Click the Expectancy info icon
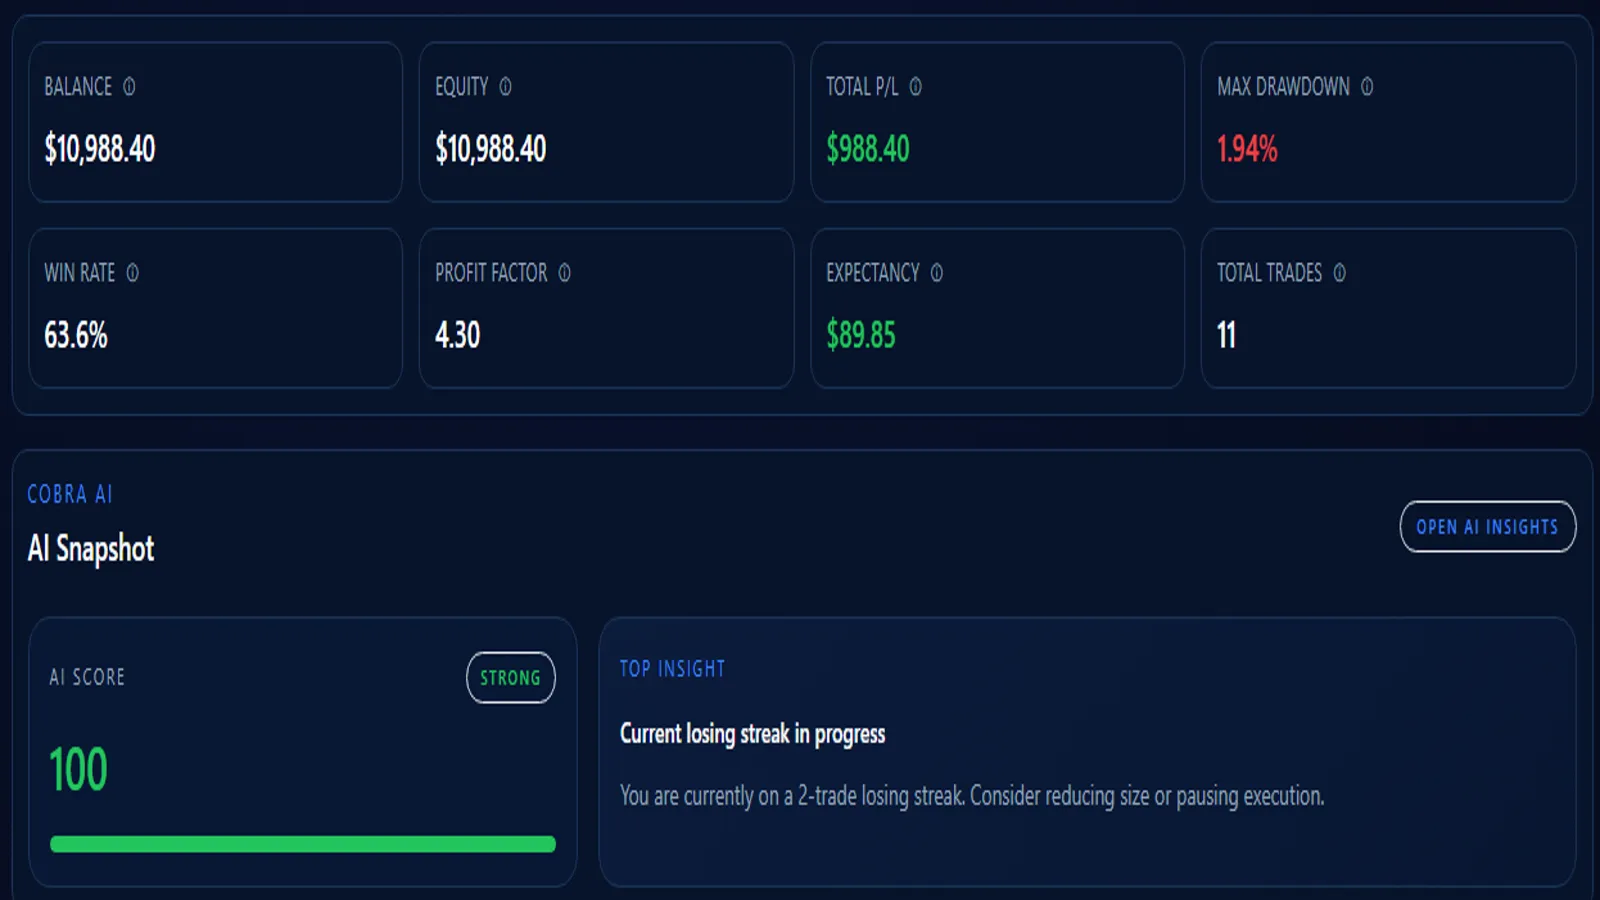1600x900 pixels. [936, 273]
